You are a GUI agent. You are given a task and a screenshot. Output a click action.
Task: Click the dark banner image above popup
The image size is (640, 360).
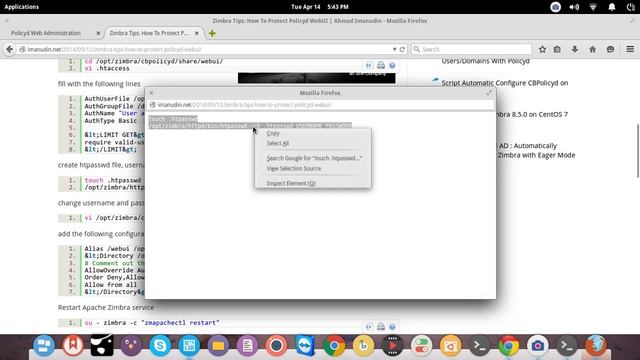click(x=316, y=78)
